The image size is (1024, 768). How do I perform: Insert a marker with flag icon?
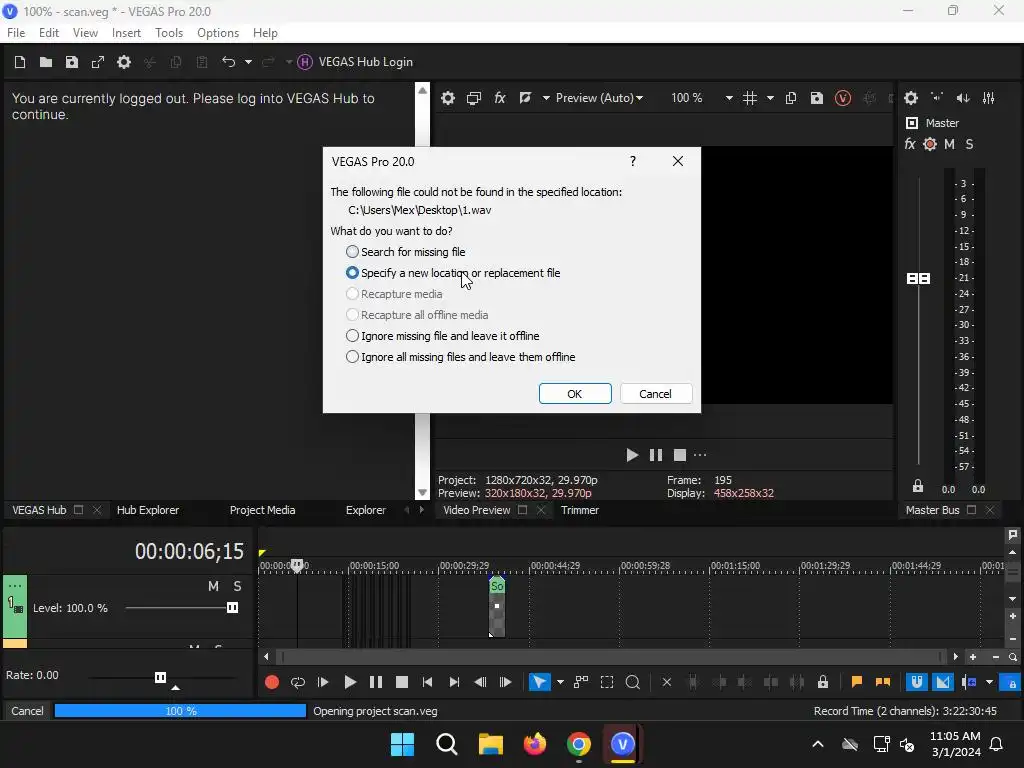[857, 682]
